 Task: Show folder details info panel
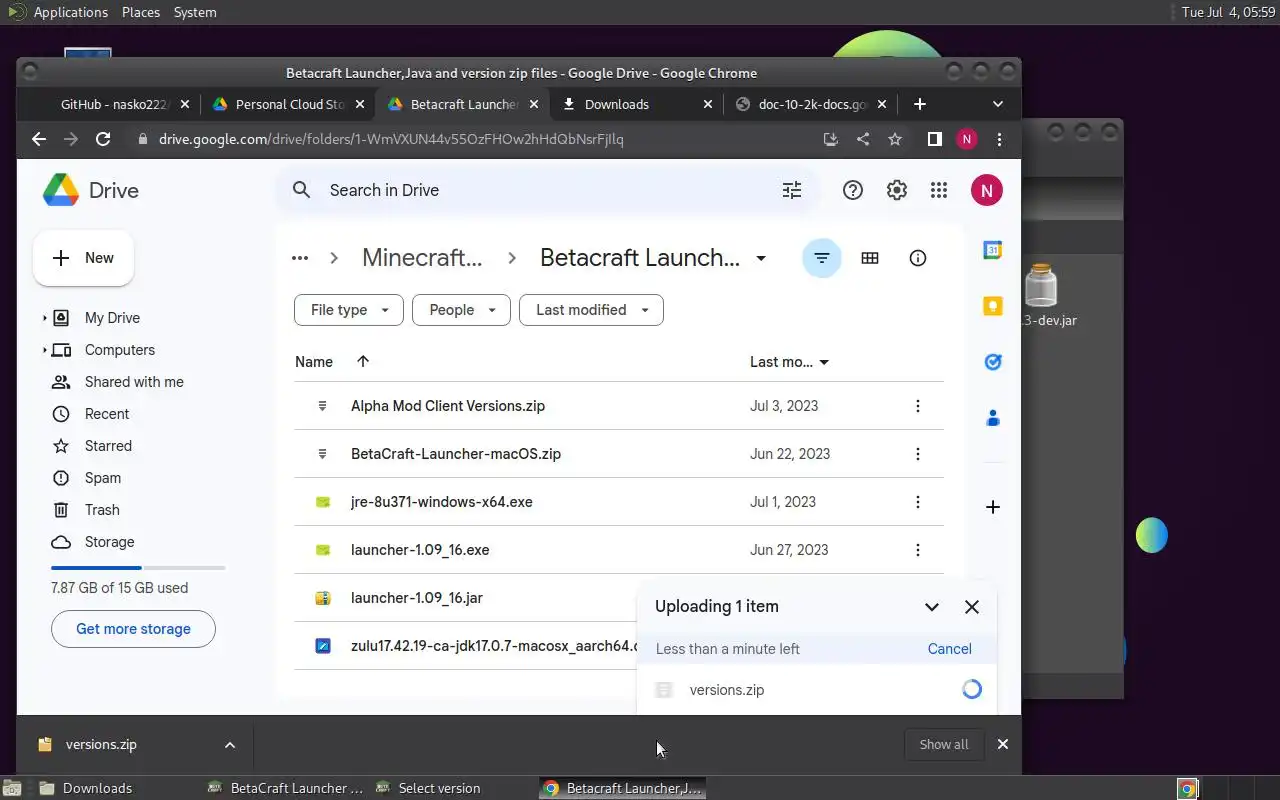tap(918, 258)
